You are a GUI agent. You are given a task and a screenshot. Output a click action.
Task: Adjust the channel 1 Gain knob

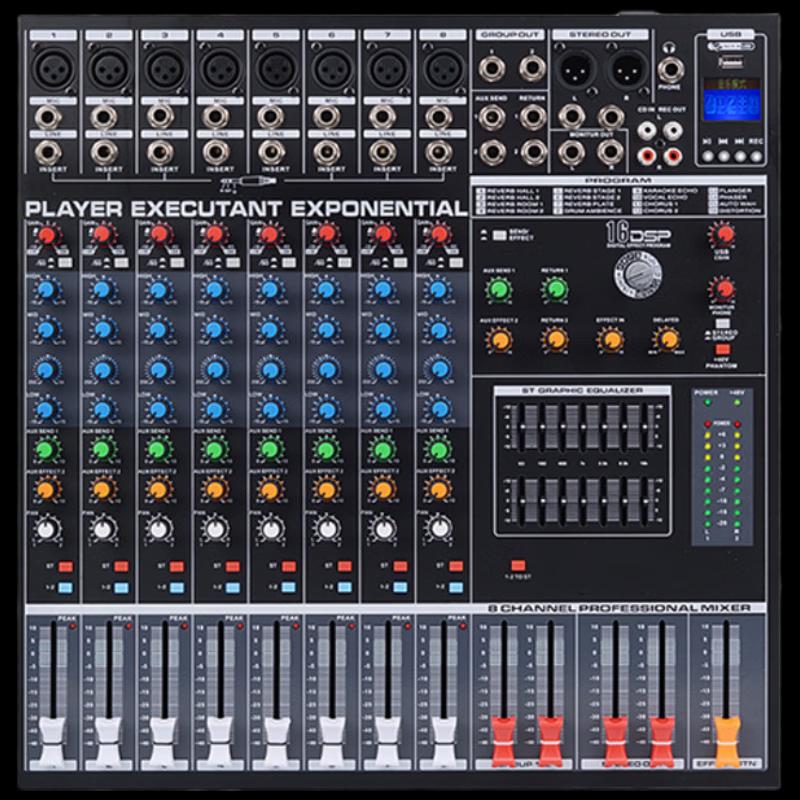(x=47, y=234)
